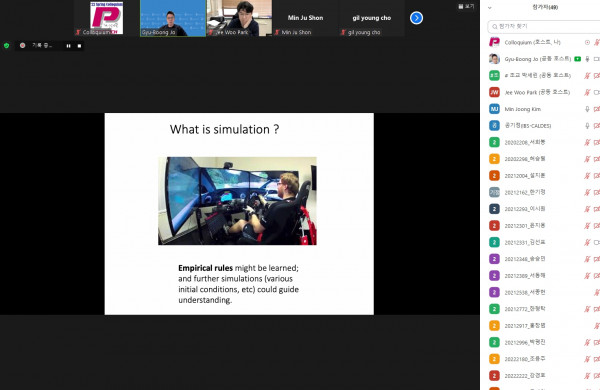Stop the recording
This screenshot has height=390, width=600.
click(x=79, y=46)
